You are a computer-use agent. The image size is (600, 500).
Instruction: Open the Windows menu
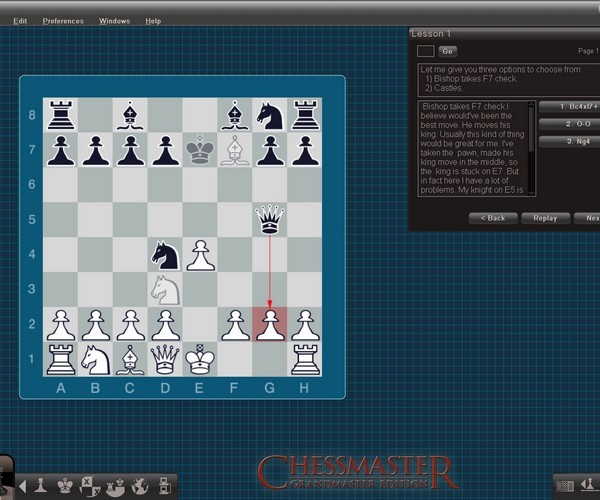pyautogui.click(x=114, y=20)
